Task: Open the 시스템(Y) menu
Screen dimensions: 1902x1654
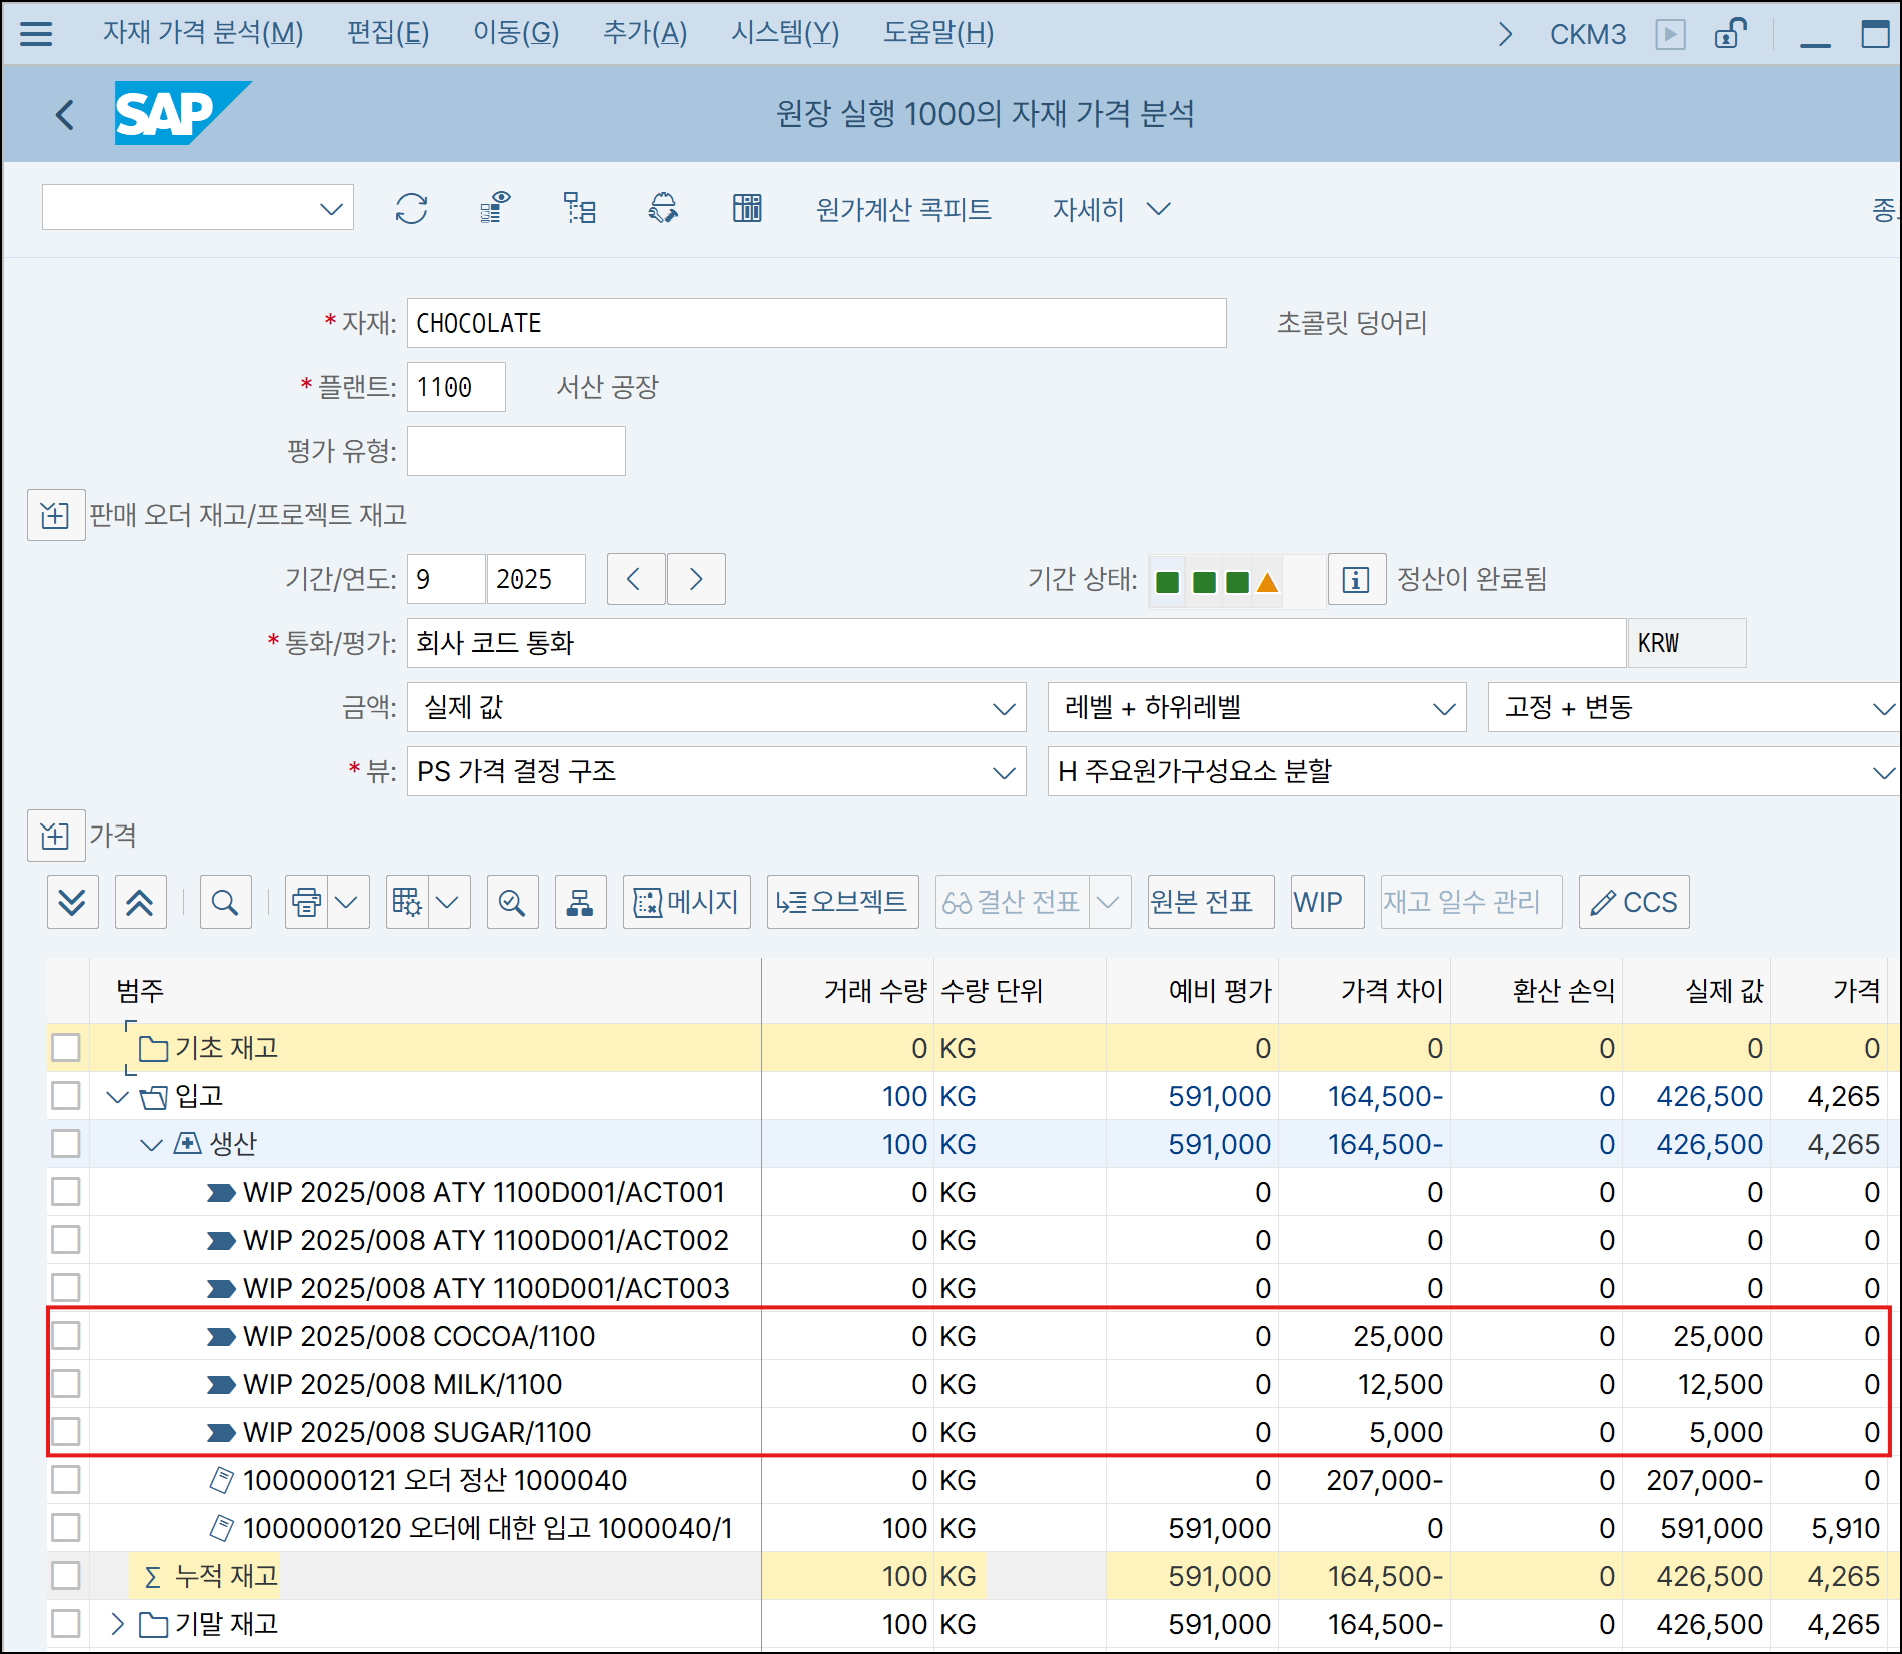Action: [785, 33]
